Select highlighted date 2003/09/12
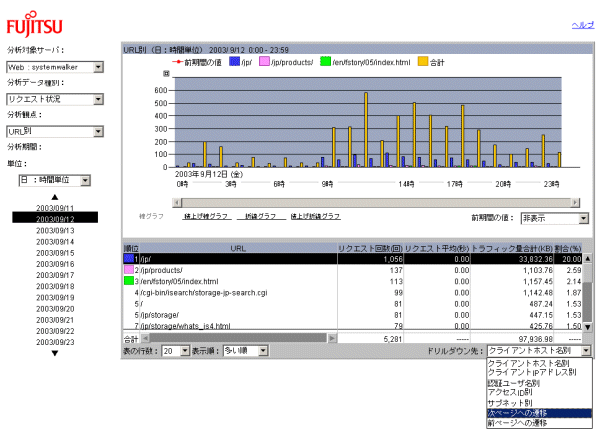Viewport: 600px width, 430px height. point(55,219)
